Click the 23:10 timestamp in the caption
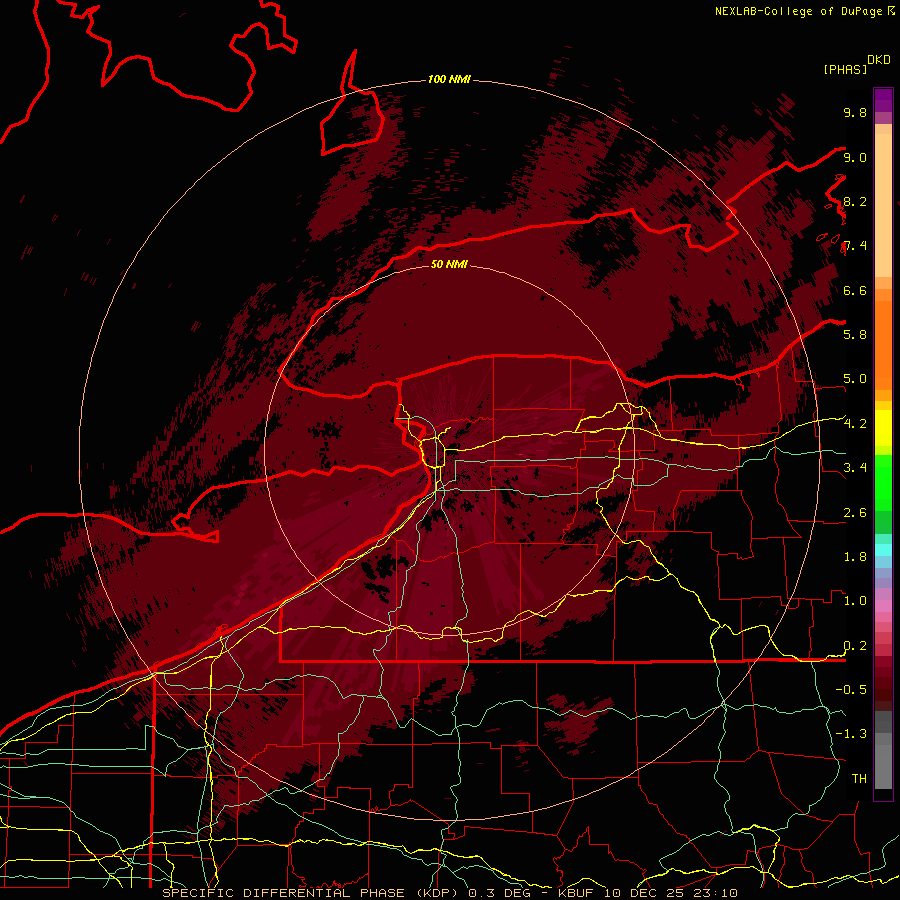 tap(714, 893)
